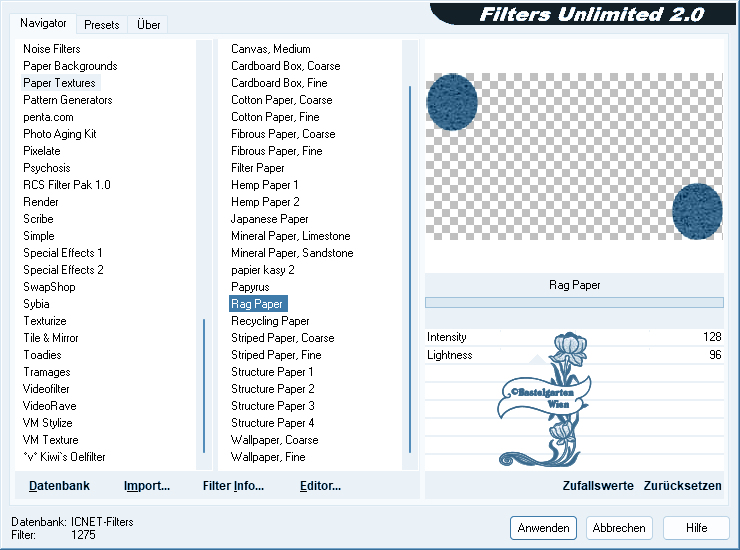
Task: Choose Fibrous Paper, Fine filter
Action: (x=277, y=151)
